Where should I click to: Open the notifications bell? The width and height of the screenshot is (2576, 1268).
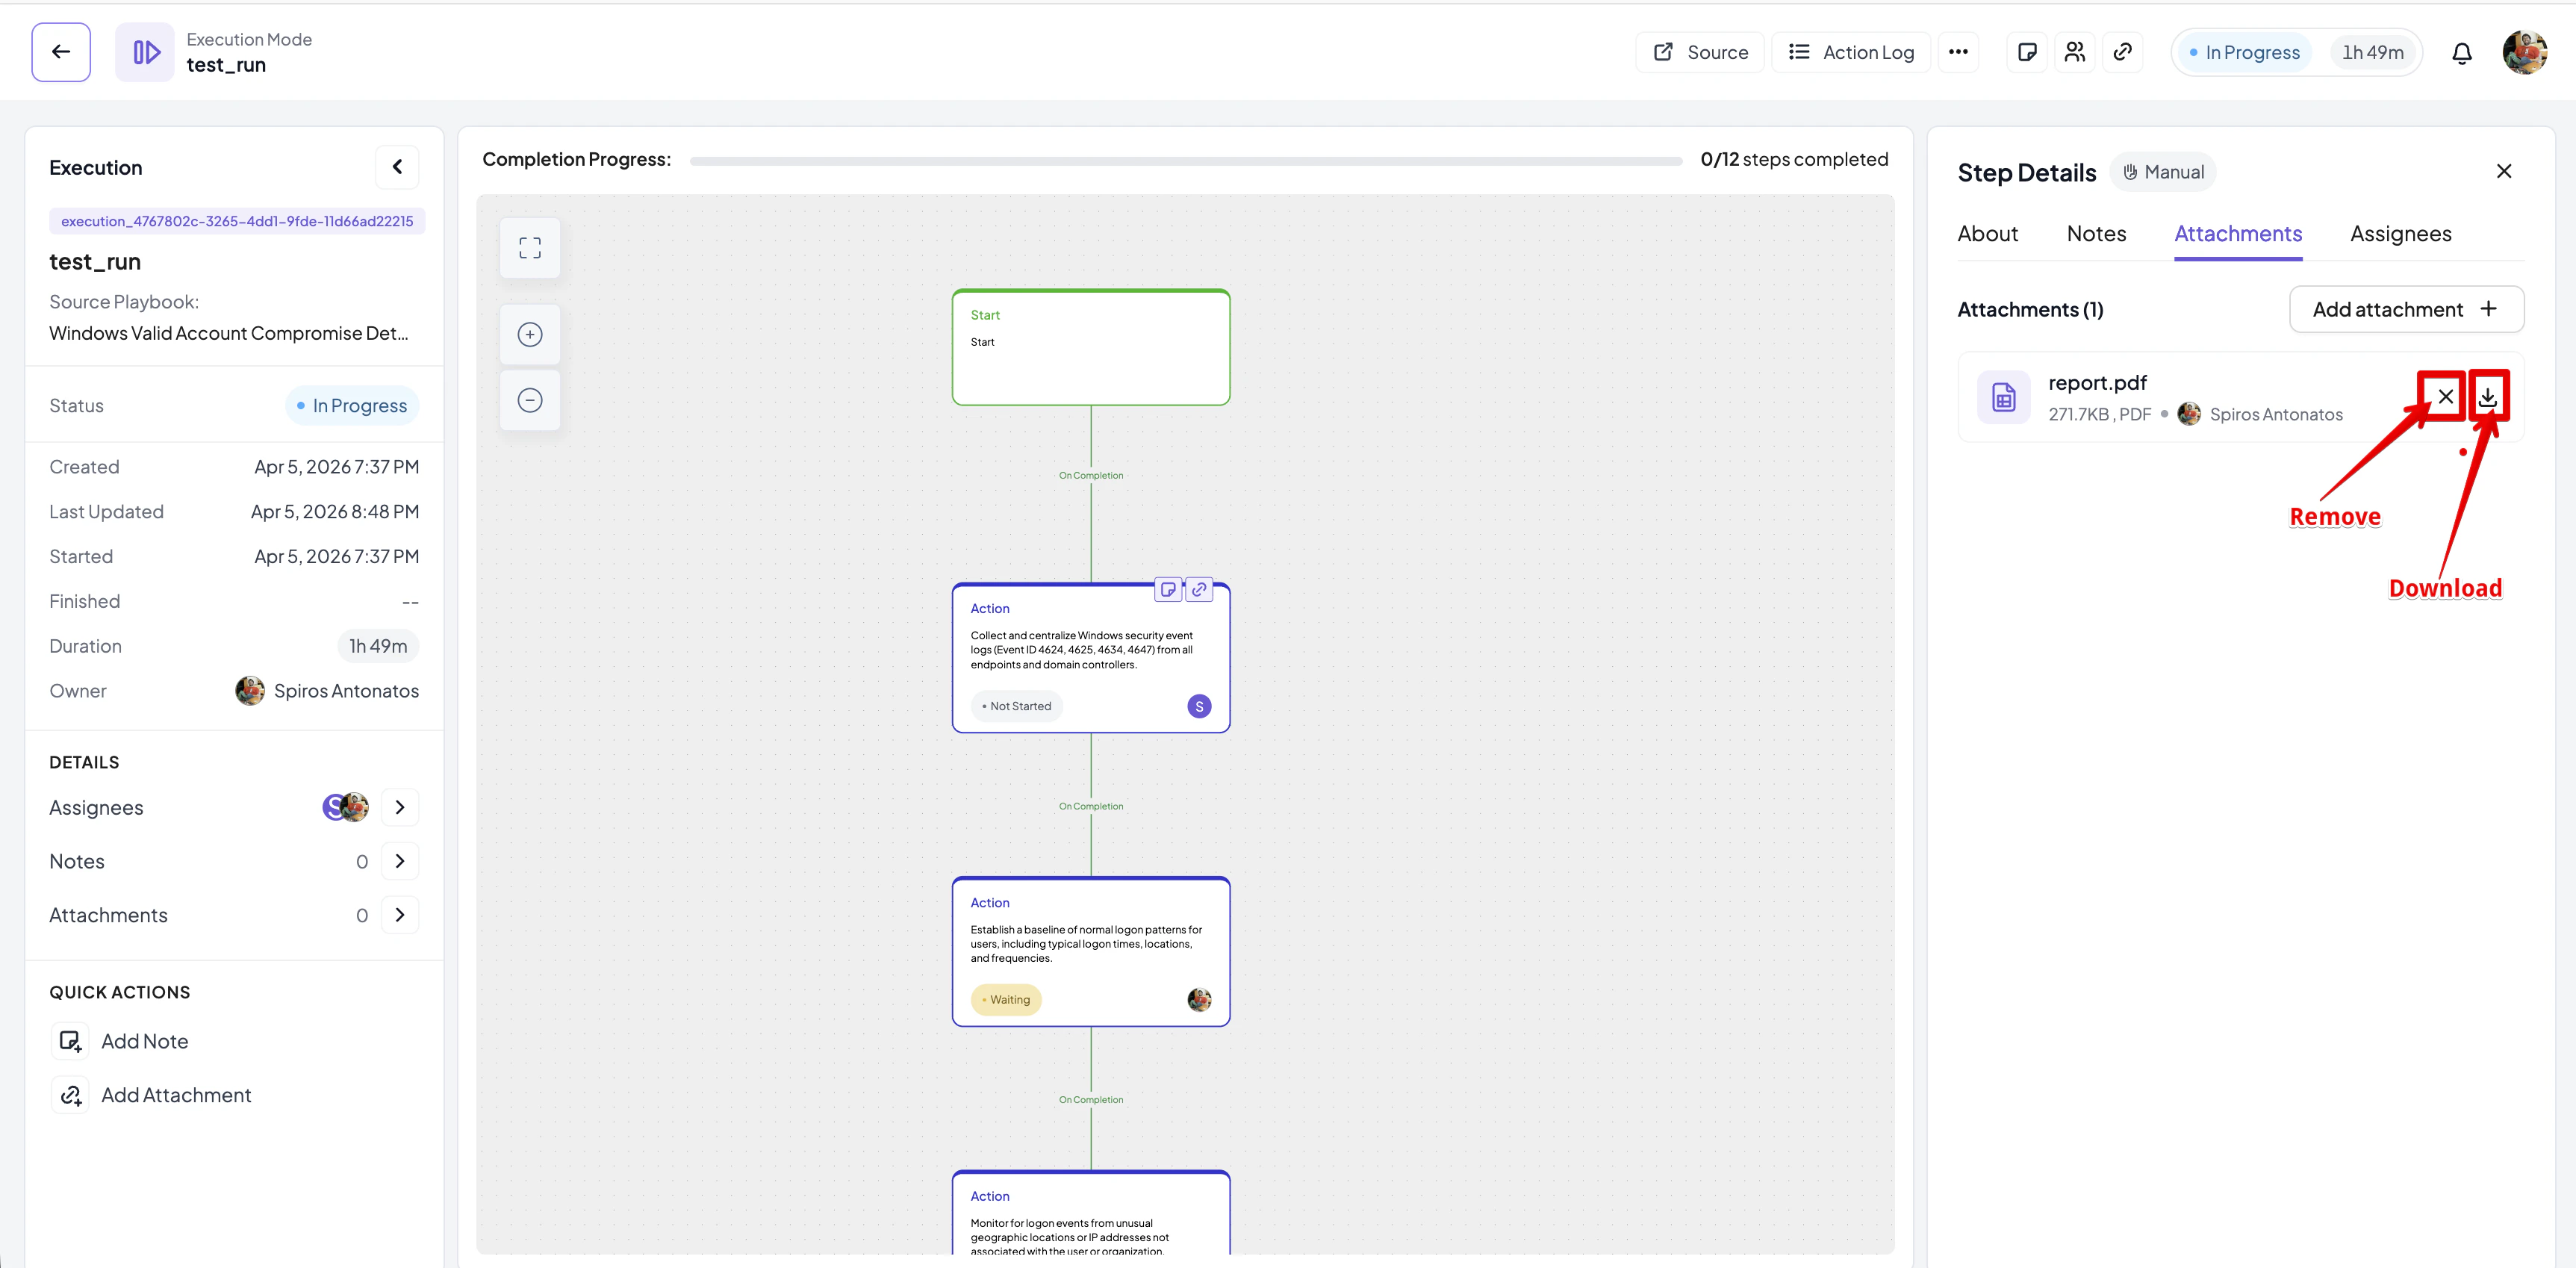[x=2461, y=53]
